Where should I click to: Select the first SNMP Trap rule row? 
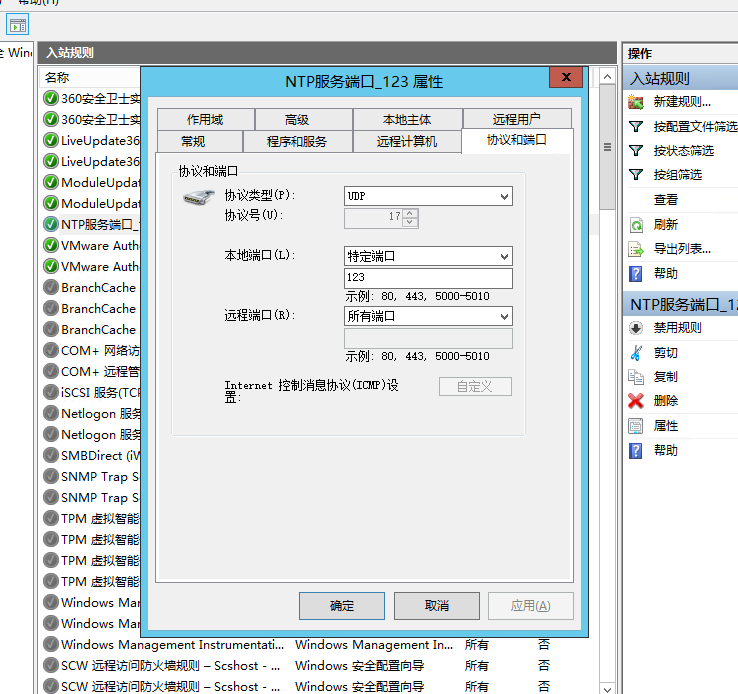pyautogui.click(x=93, y=476)
